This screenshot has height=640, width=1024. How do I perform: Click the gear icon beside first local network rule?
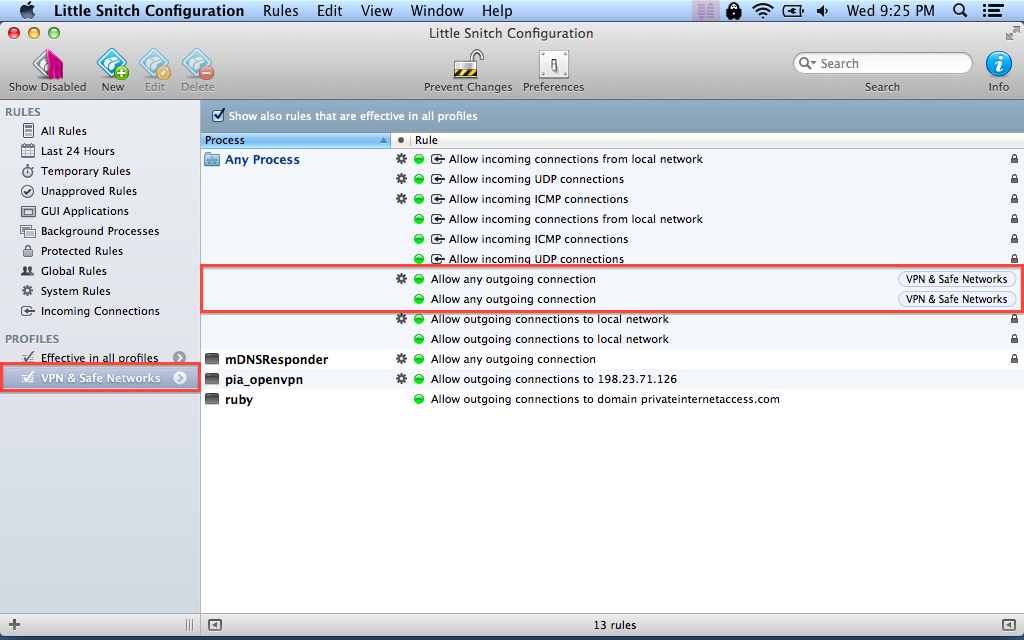(x=401, y=159)
